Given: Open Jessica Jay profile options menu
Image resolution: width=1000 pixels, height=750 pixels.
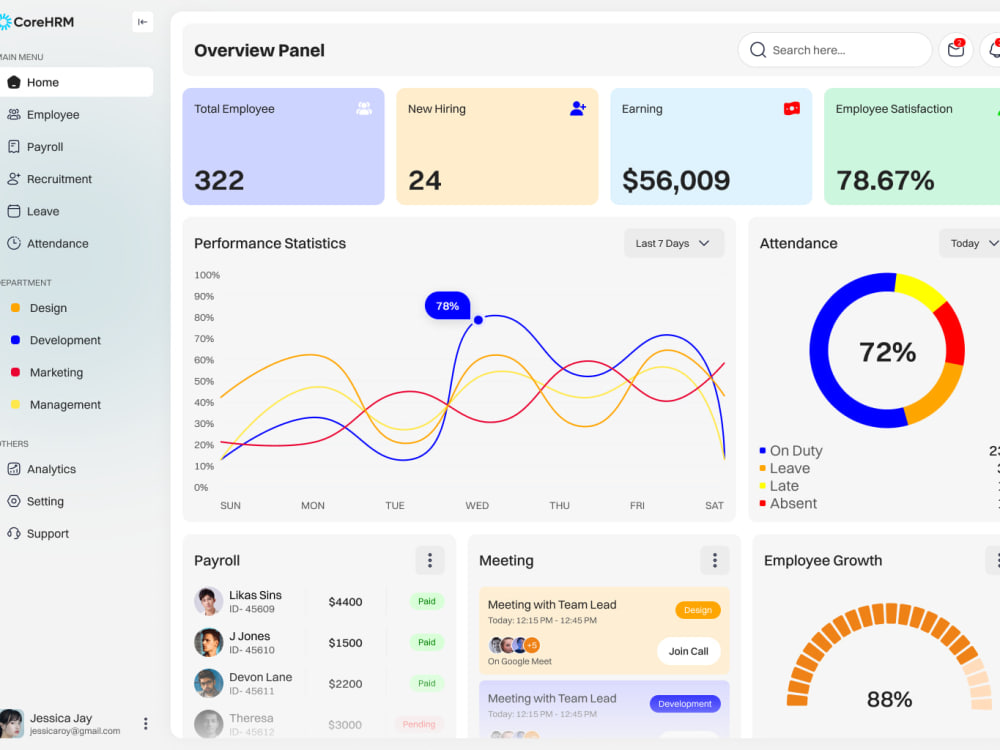Looking at the screenshot, I should (145, 723).
